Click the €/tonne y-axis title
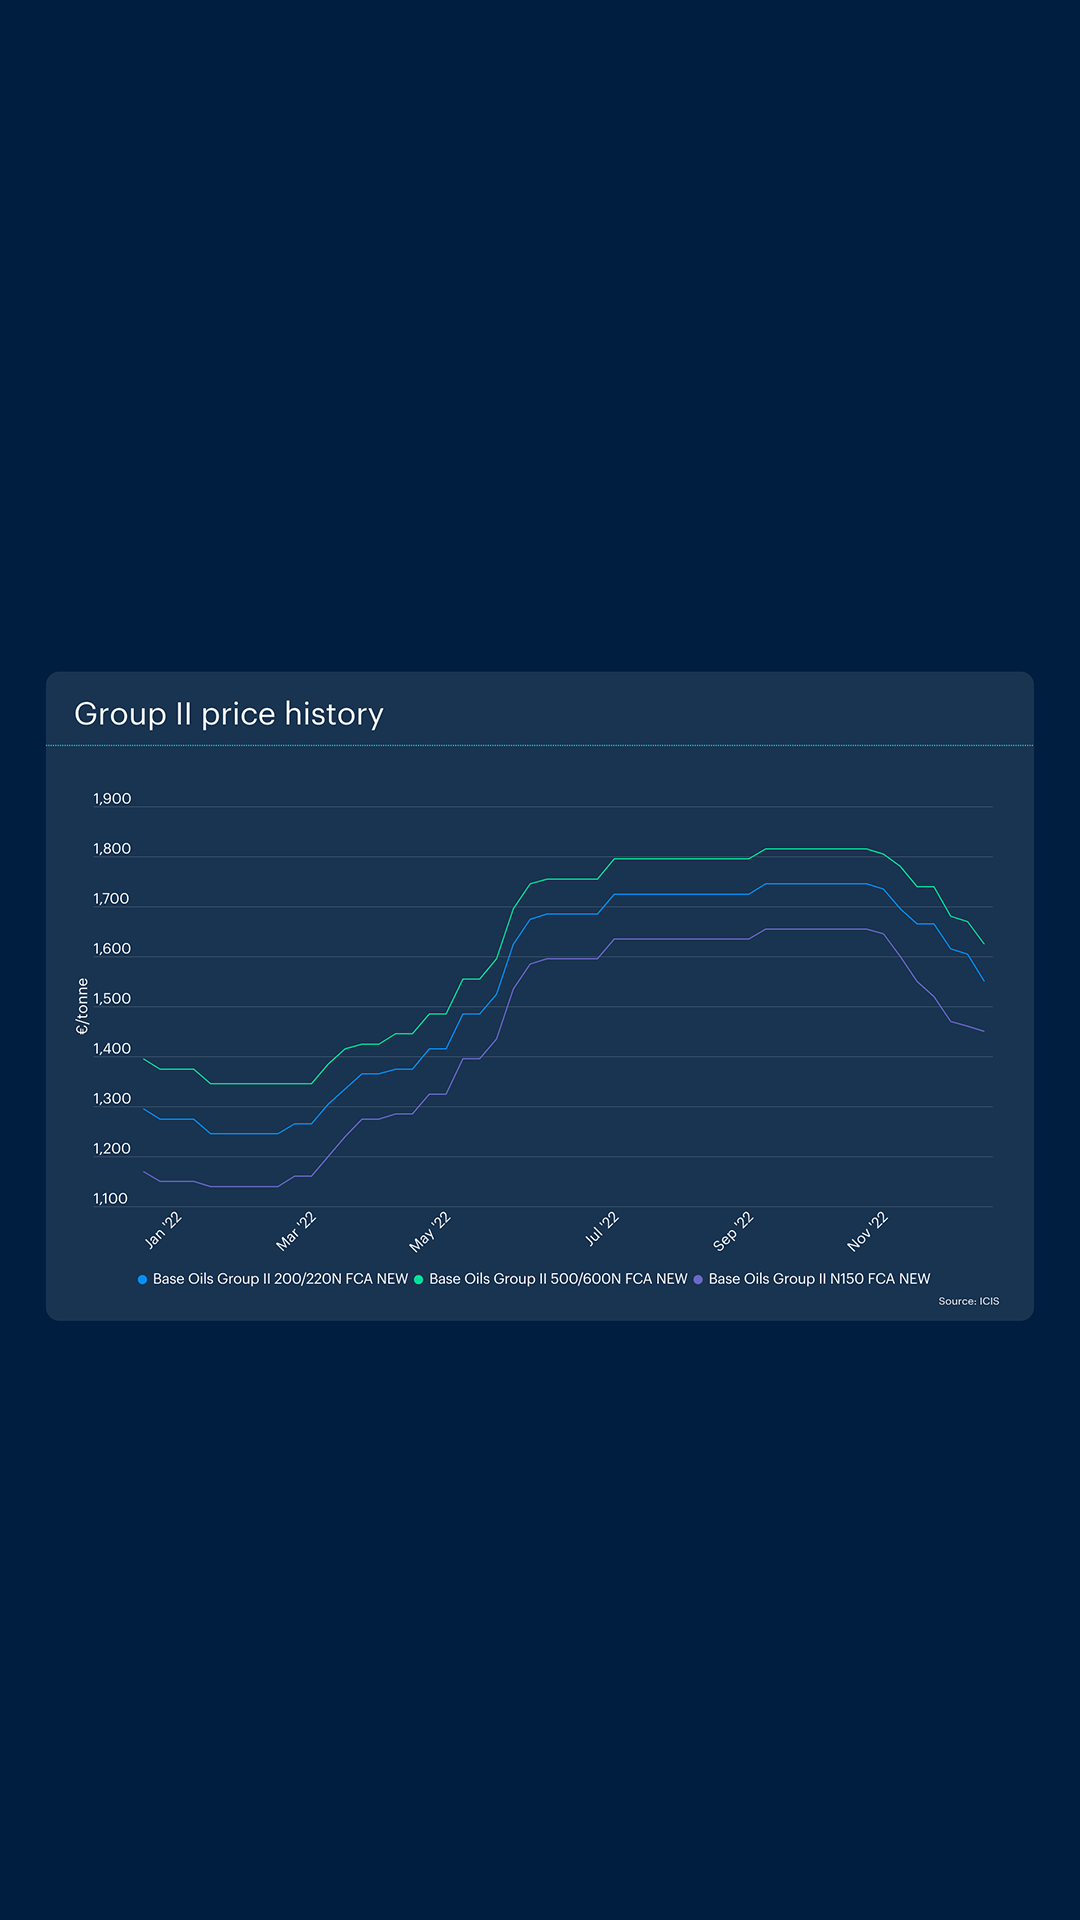This screenshot has height=1920, width=1080. (x=82, y=1006)
